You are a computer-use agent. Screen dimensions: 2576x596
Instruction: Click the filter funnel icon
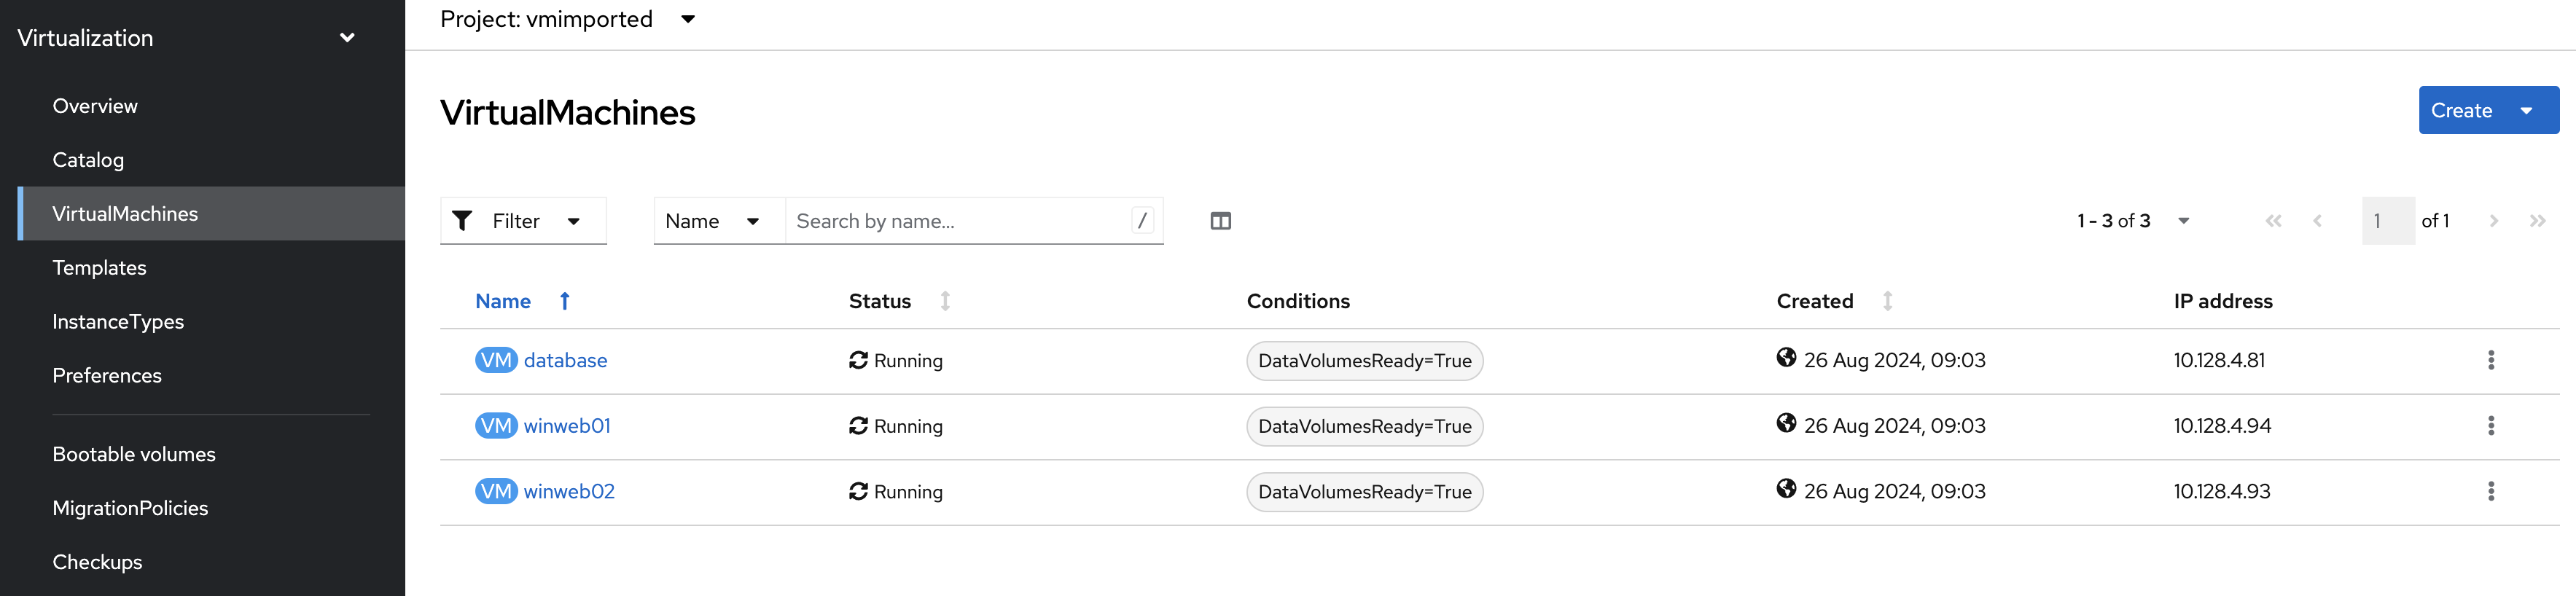462,221
